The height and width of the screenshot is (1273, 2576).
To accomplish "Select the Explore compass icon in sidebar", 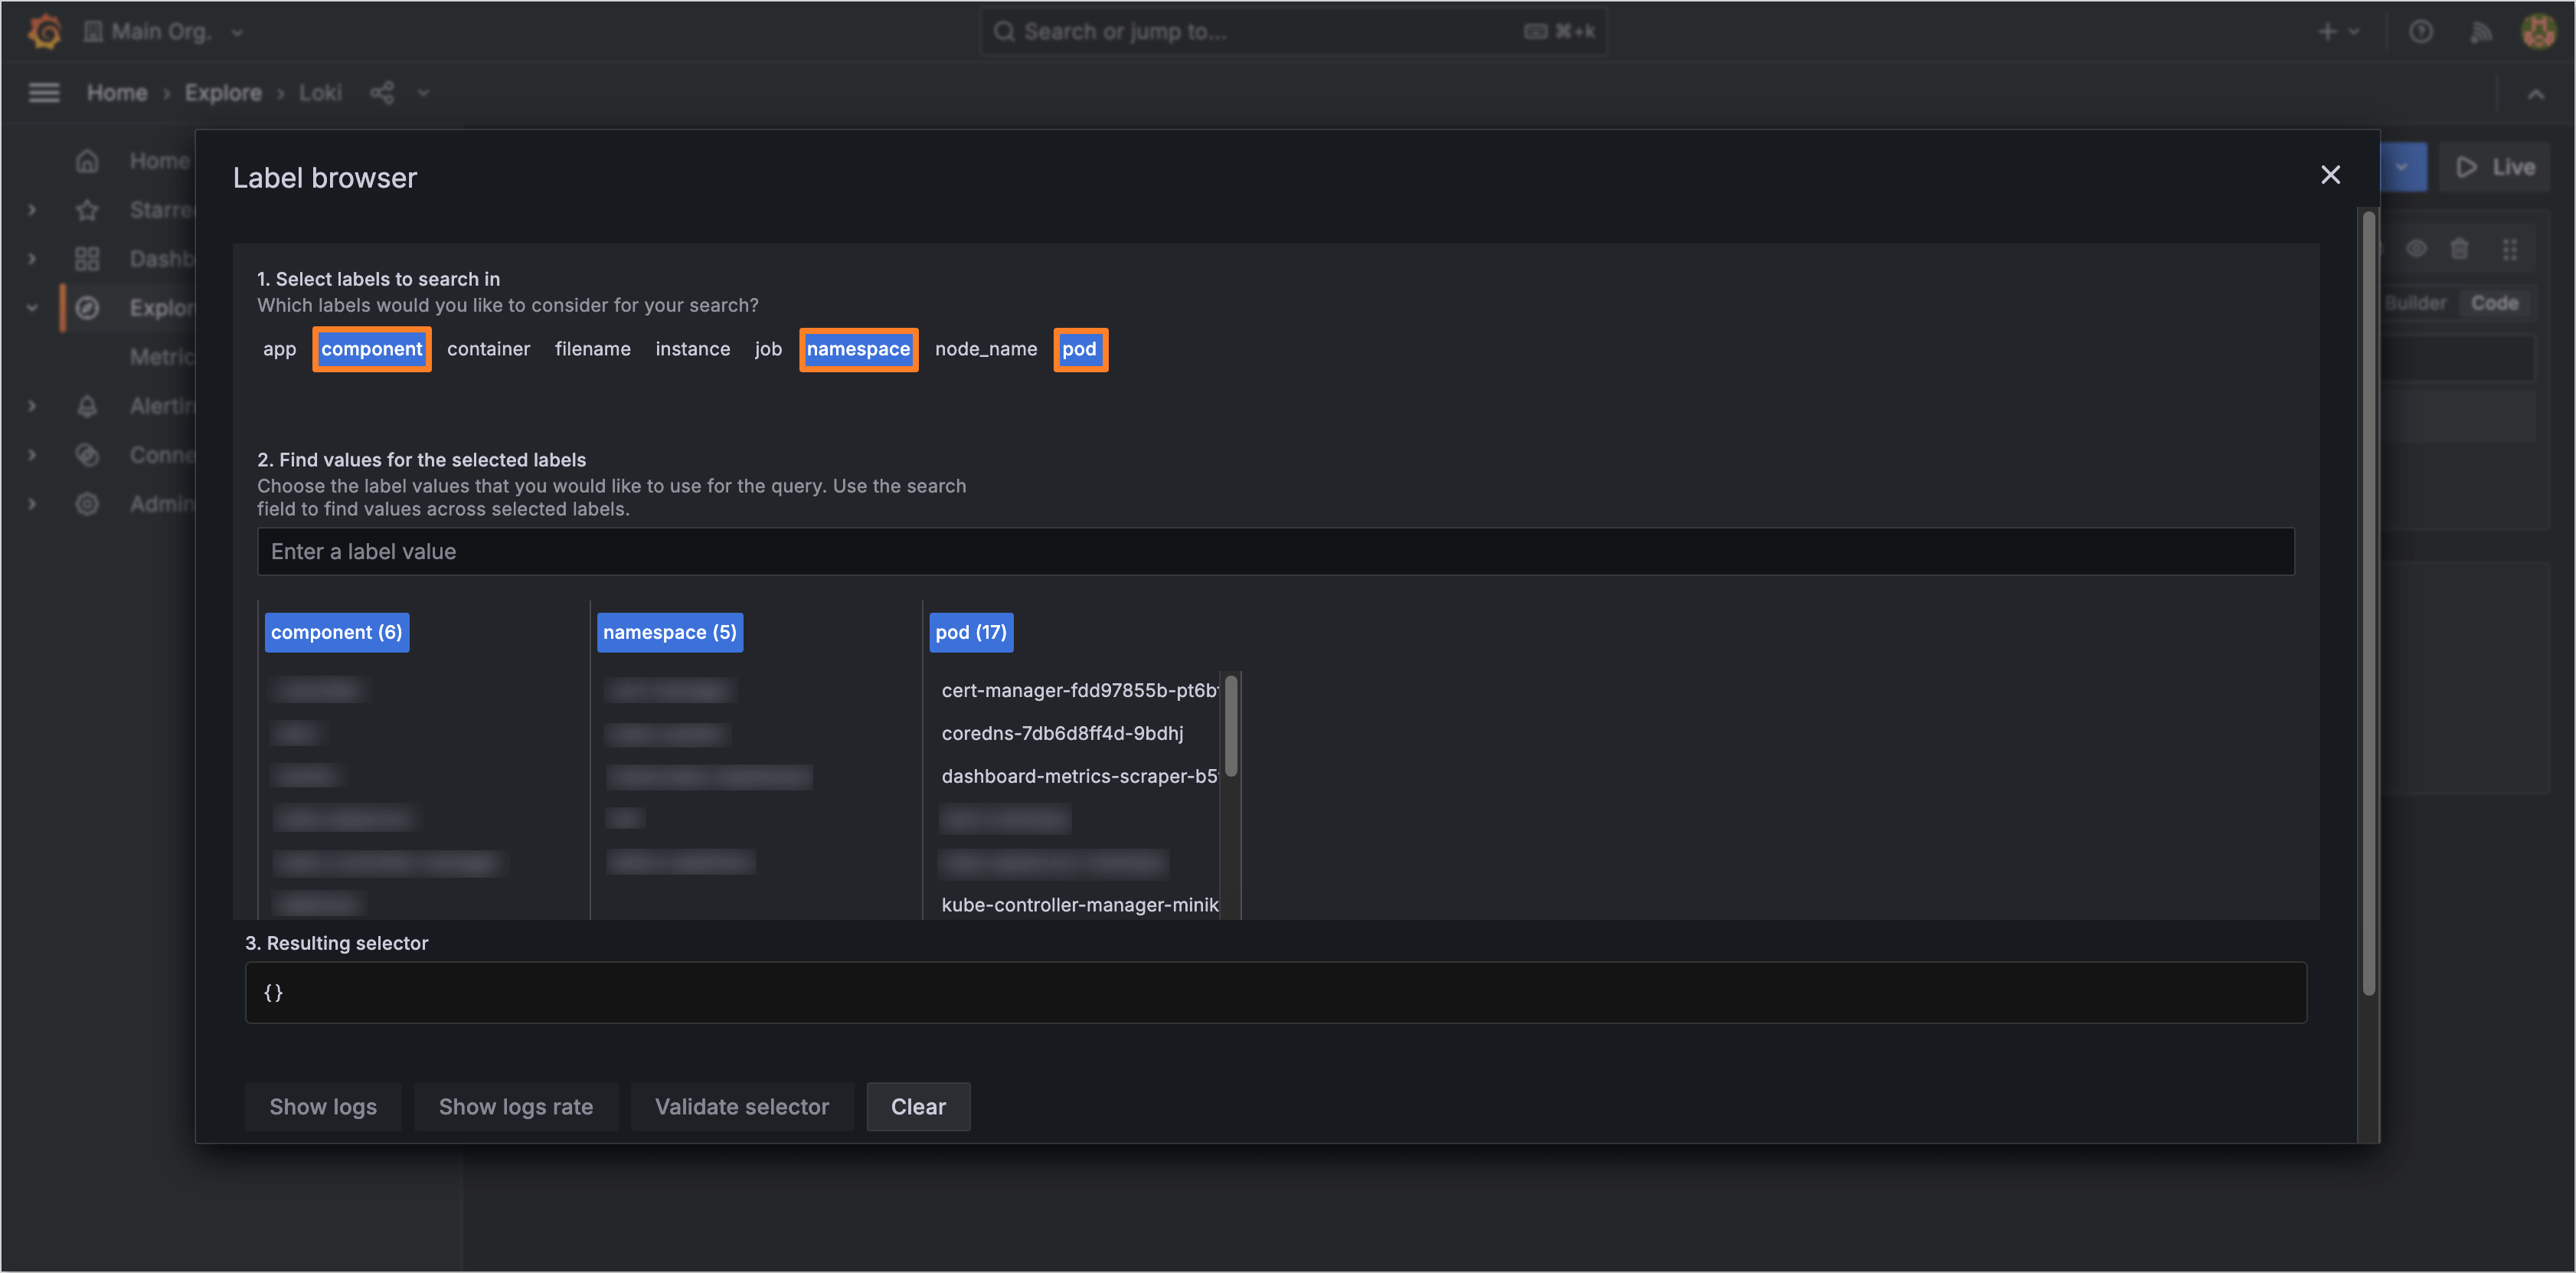I will 88,308.
